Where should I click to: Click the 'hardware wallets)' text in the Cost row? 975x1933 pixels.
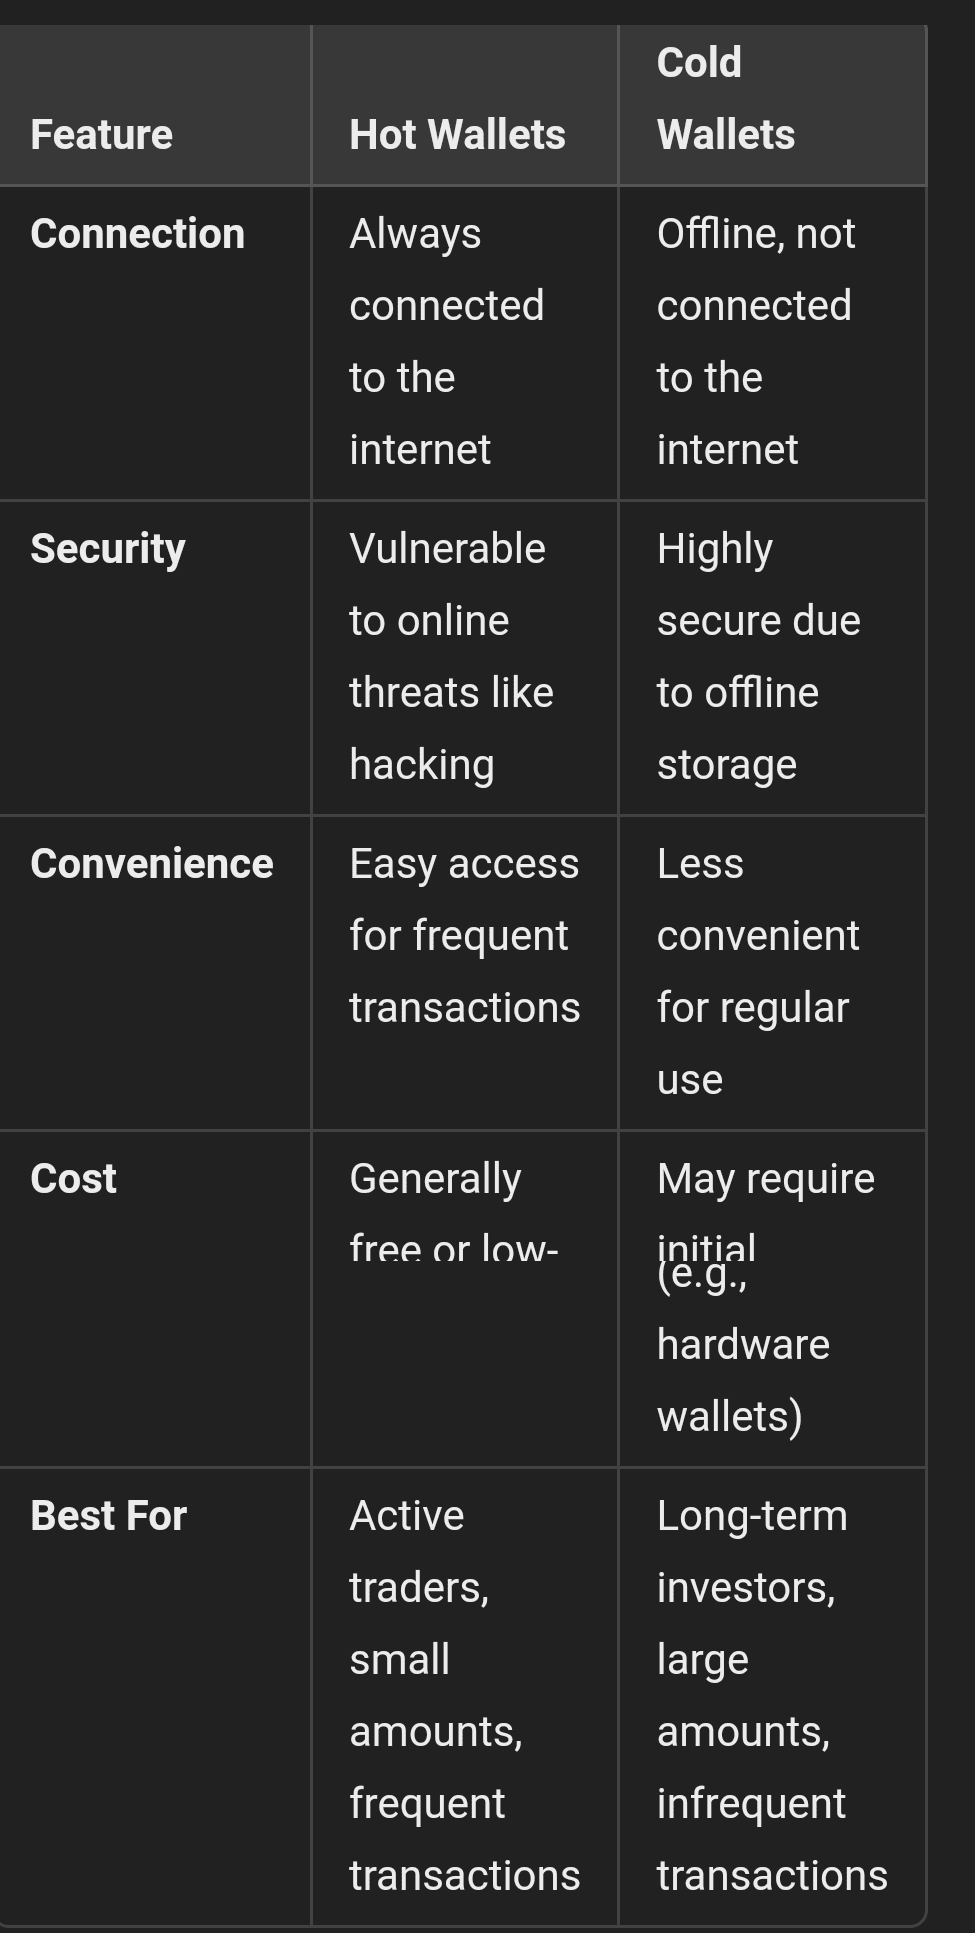point(742,1380)
